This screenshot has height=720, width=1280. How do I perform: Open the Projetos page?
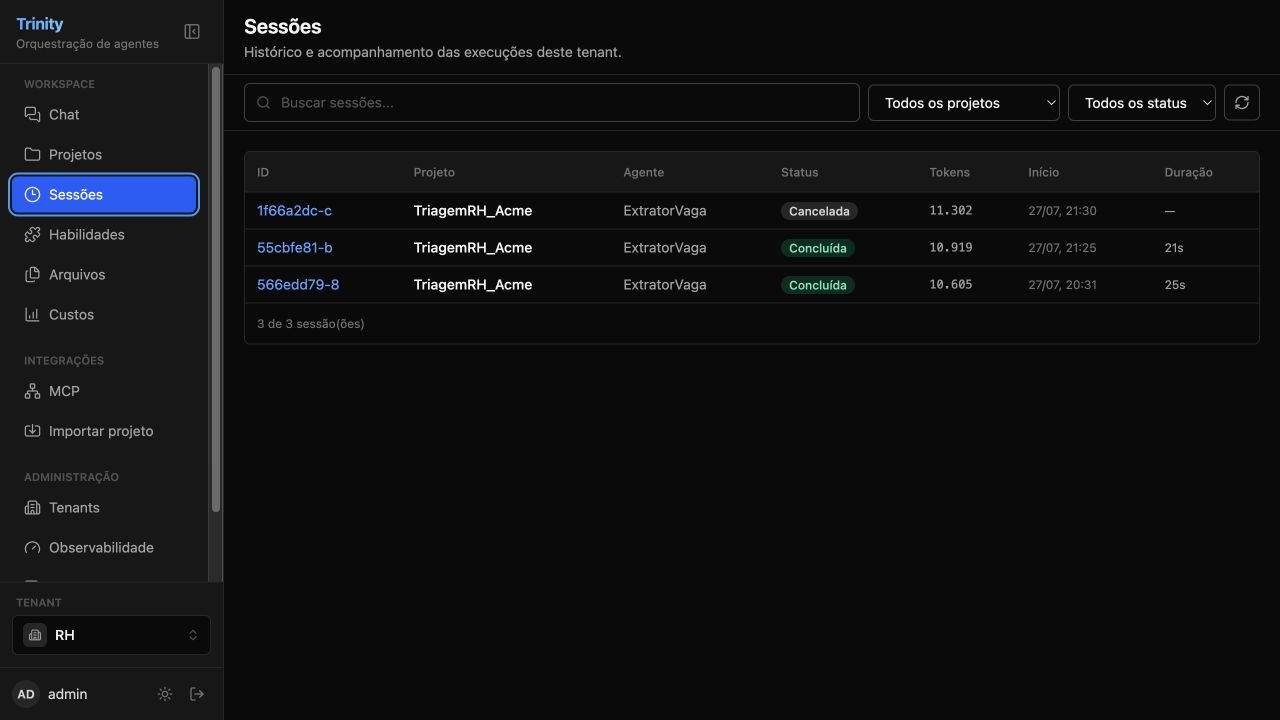coord(104,155)
